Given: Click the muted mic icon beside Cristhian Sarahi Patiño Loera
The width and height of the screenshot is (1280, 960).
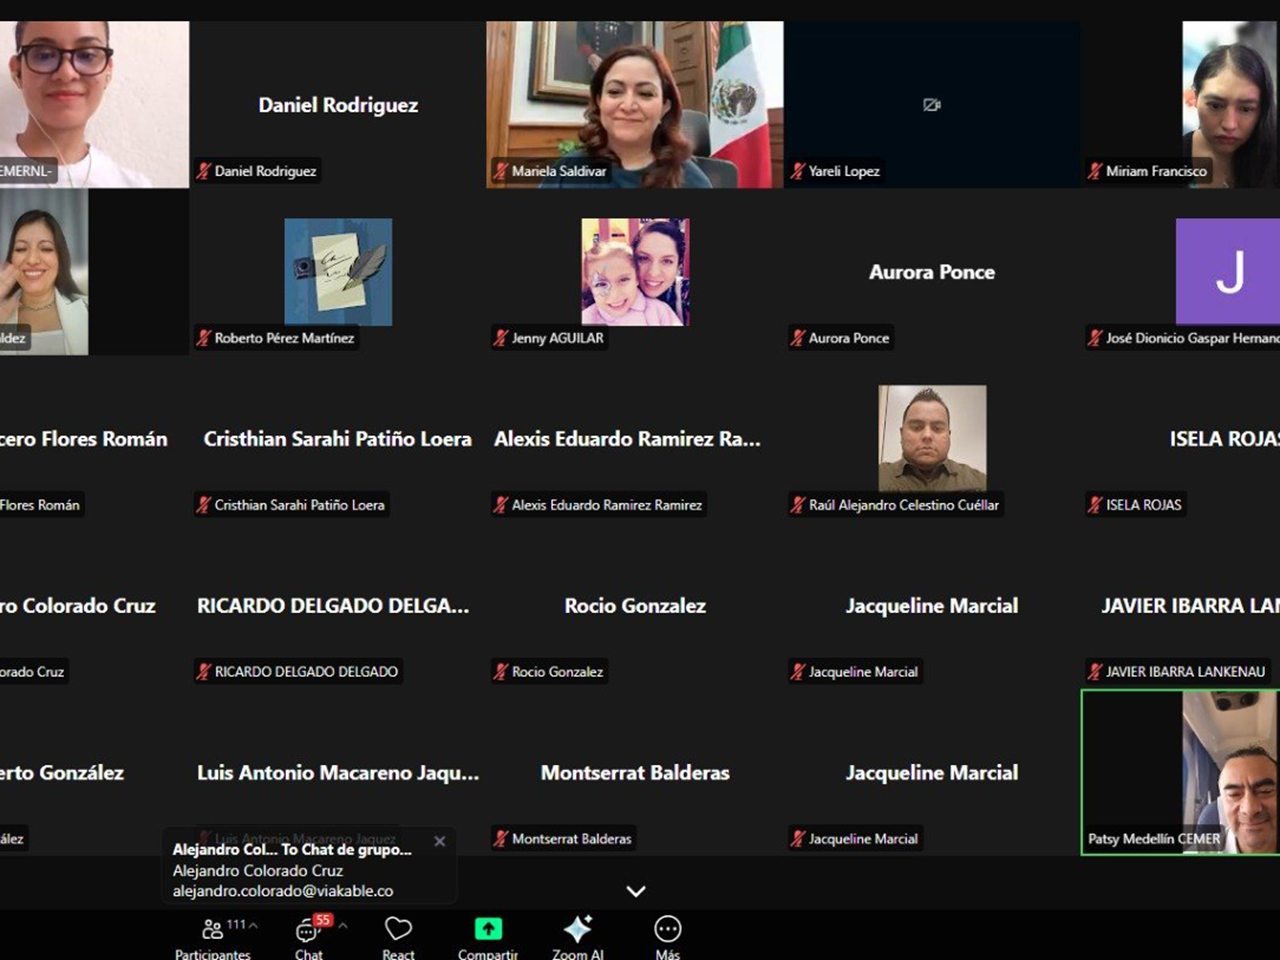Looking at the screenshot, I should click(x=204, y=505).
